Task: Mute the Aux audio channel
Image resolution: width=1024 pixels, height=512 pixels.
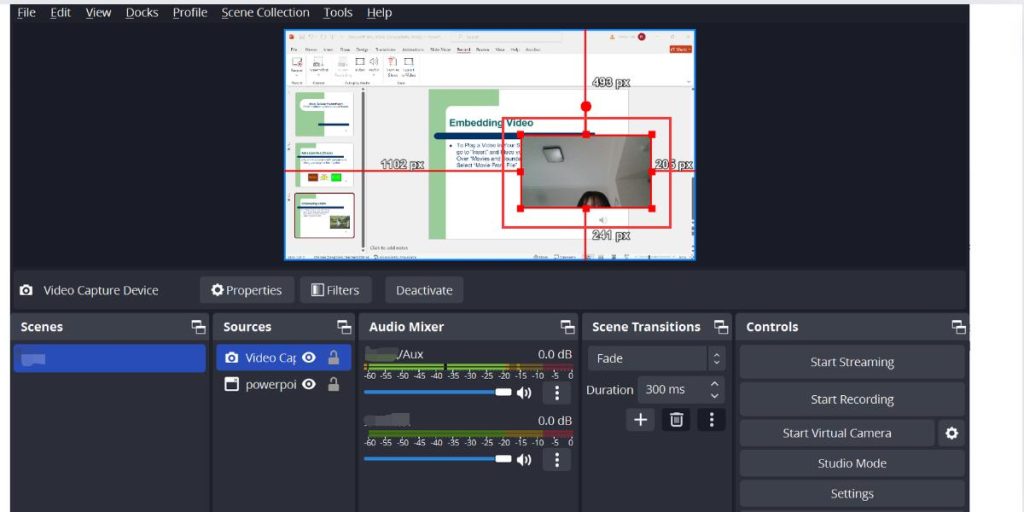Action: click(x=524, y=392)
